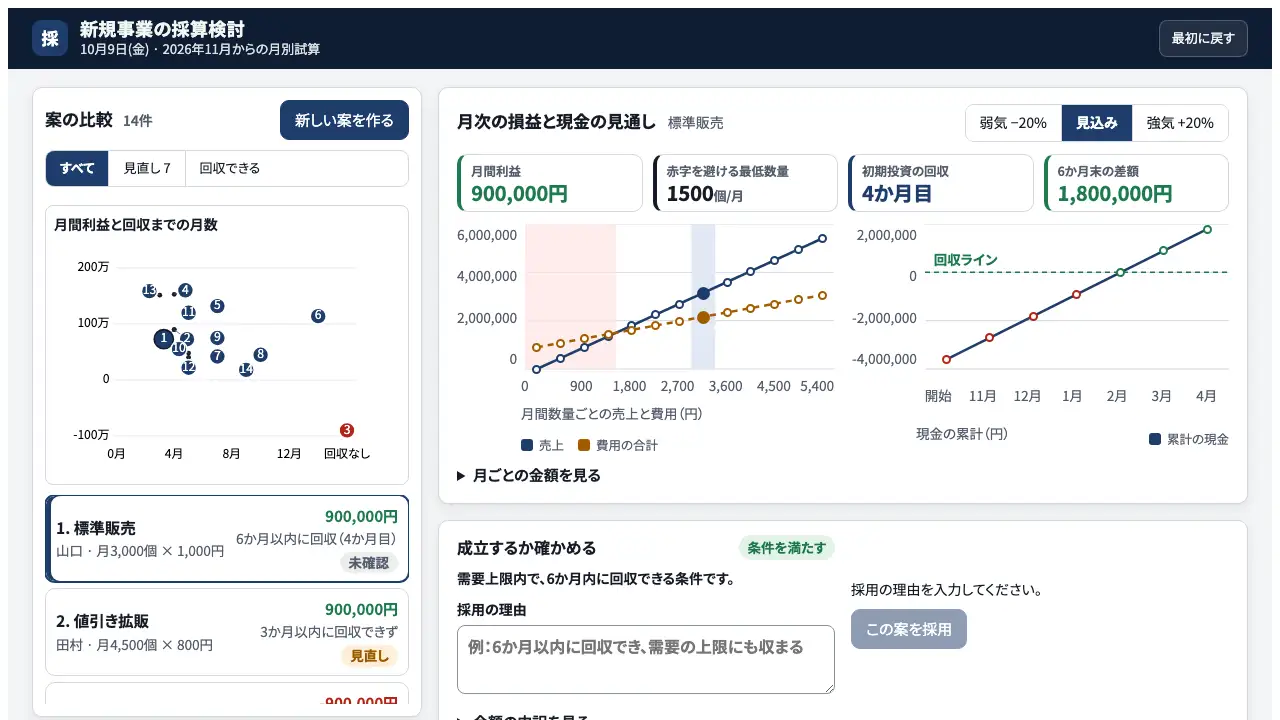The height and width of the screenshot is (720, 1280).
Task: Switch scenario to 強気 +20%
Action: click(1180, 123)
